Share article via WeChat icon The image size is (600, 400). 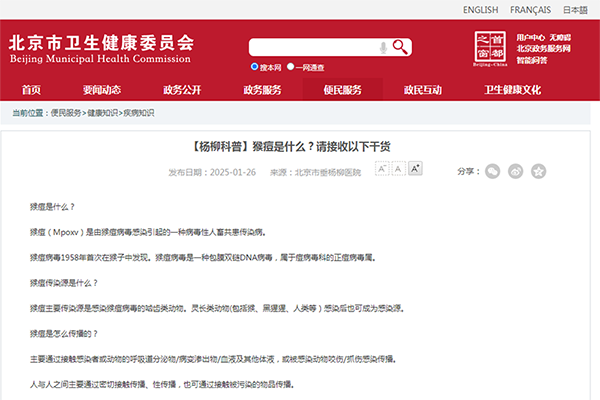(492, 172)
